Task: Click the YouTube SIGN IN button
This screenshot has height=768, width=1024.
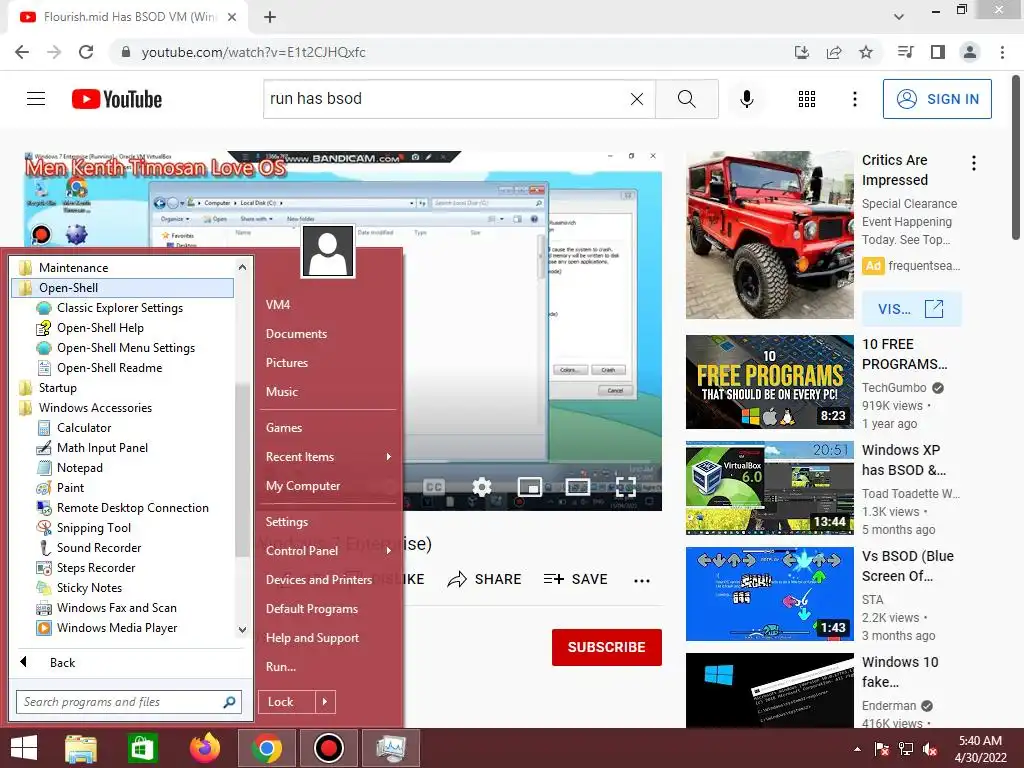Action: (x=937, y=99)
